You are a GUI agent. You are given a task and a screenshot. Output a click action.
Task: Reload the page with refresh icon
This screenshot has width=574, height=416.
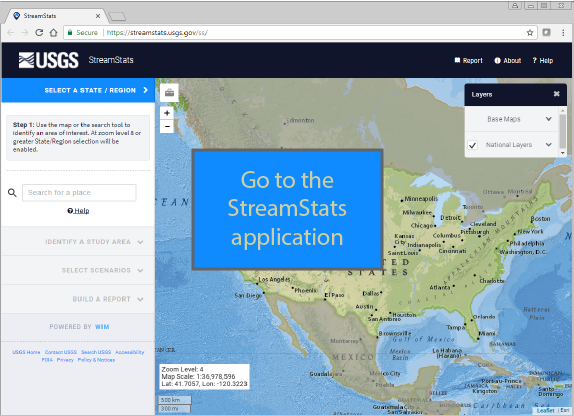coord(39,33)
